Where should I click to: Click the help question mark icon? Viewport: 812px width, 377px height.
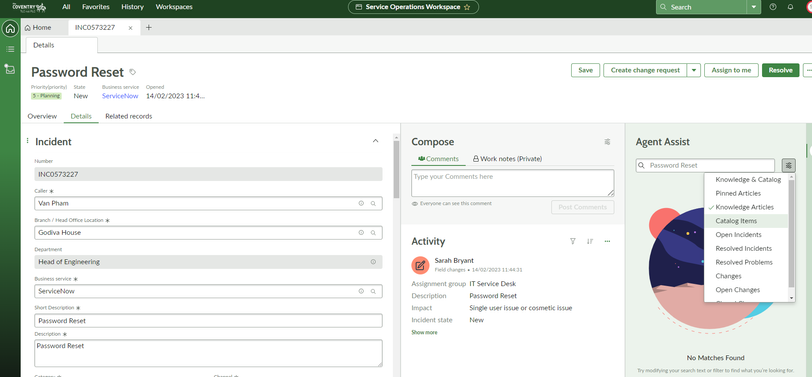[773, 7]
